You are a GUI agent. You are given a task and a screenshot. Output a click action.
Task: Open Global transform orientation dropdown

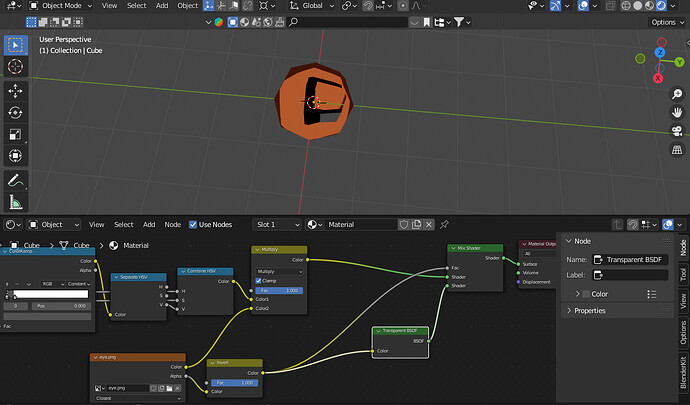[312, 6]
